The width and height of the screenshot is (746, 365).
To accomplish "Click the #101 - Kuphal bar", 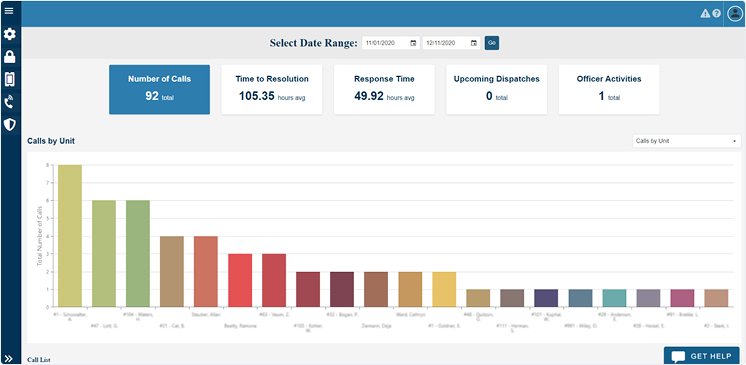I will 546,298.
